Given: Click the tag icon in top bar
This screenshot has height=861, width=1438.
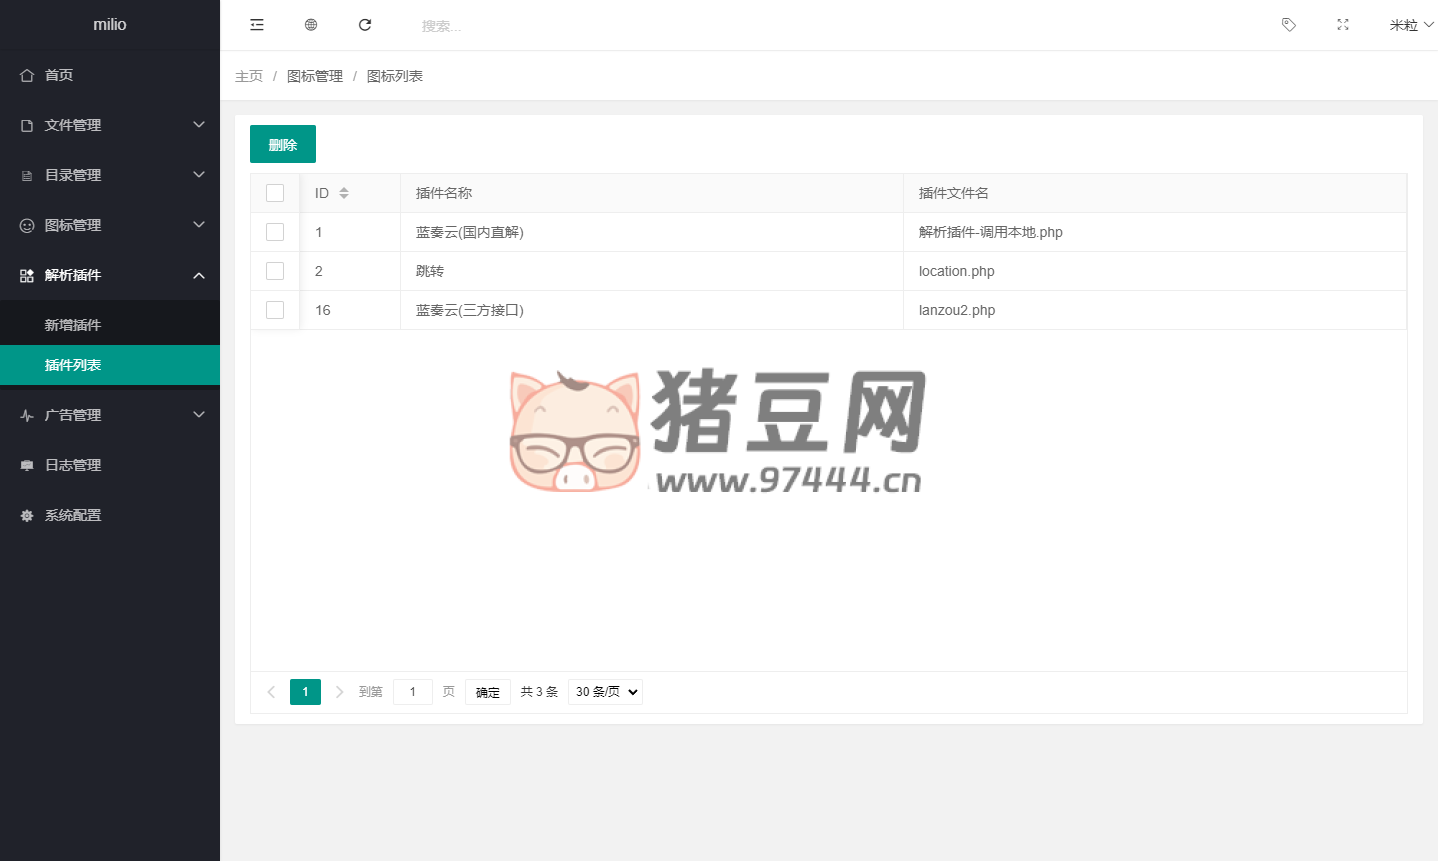Looking at the screenshot, I should 1289,25.
